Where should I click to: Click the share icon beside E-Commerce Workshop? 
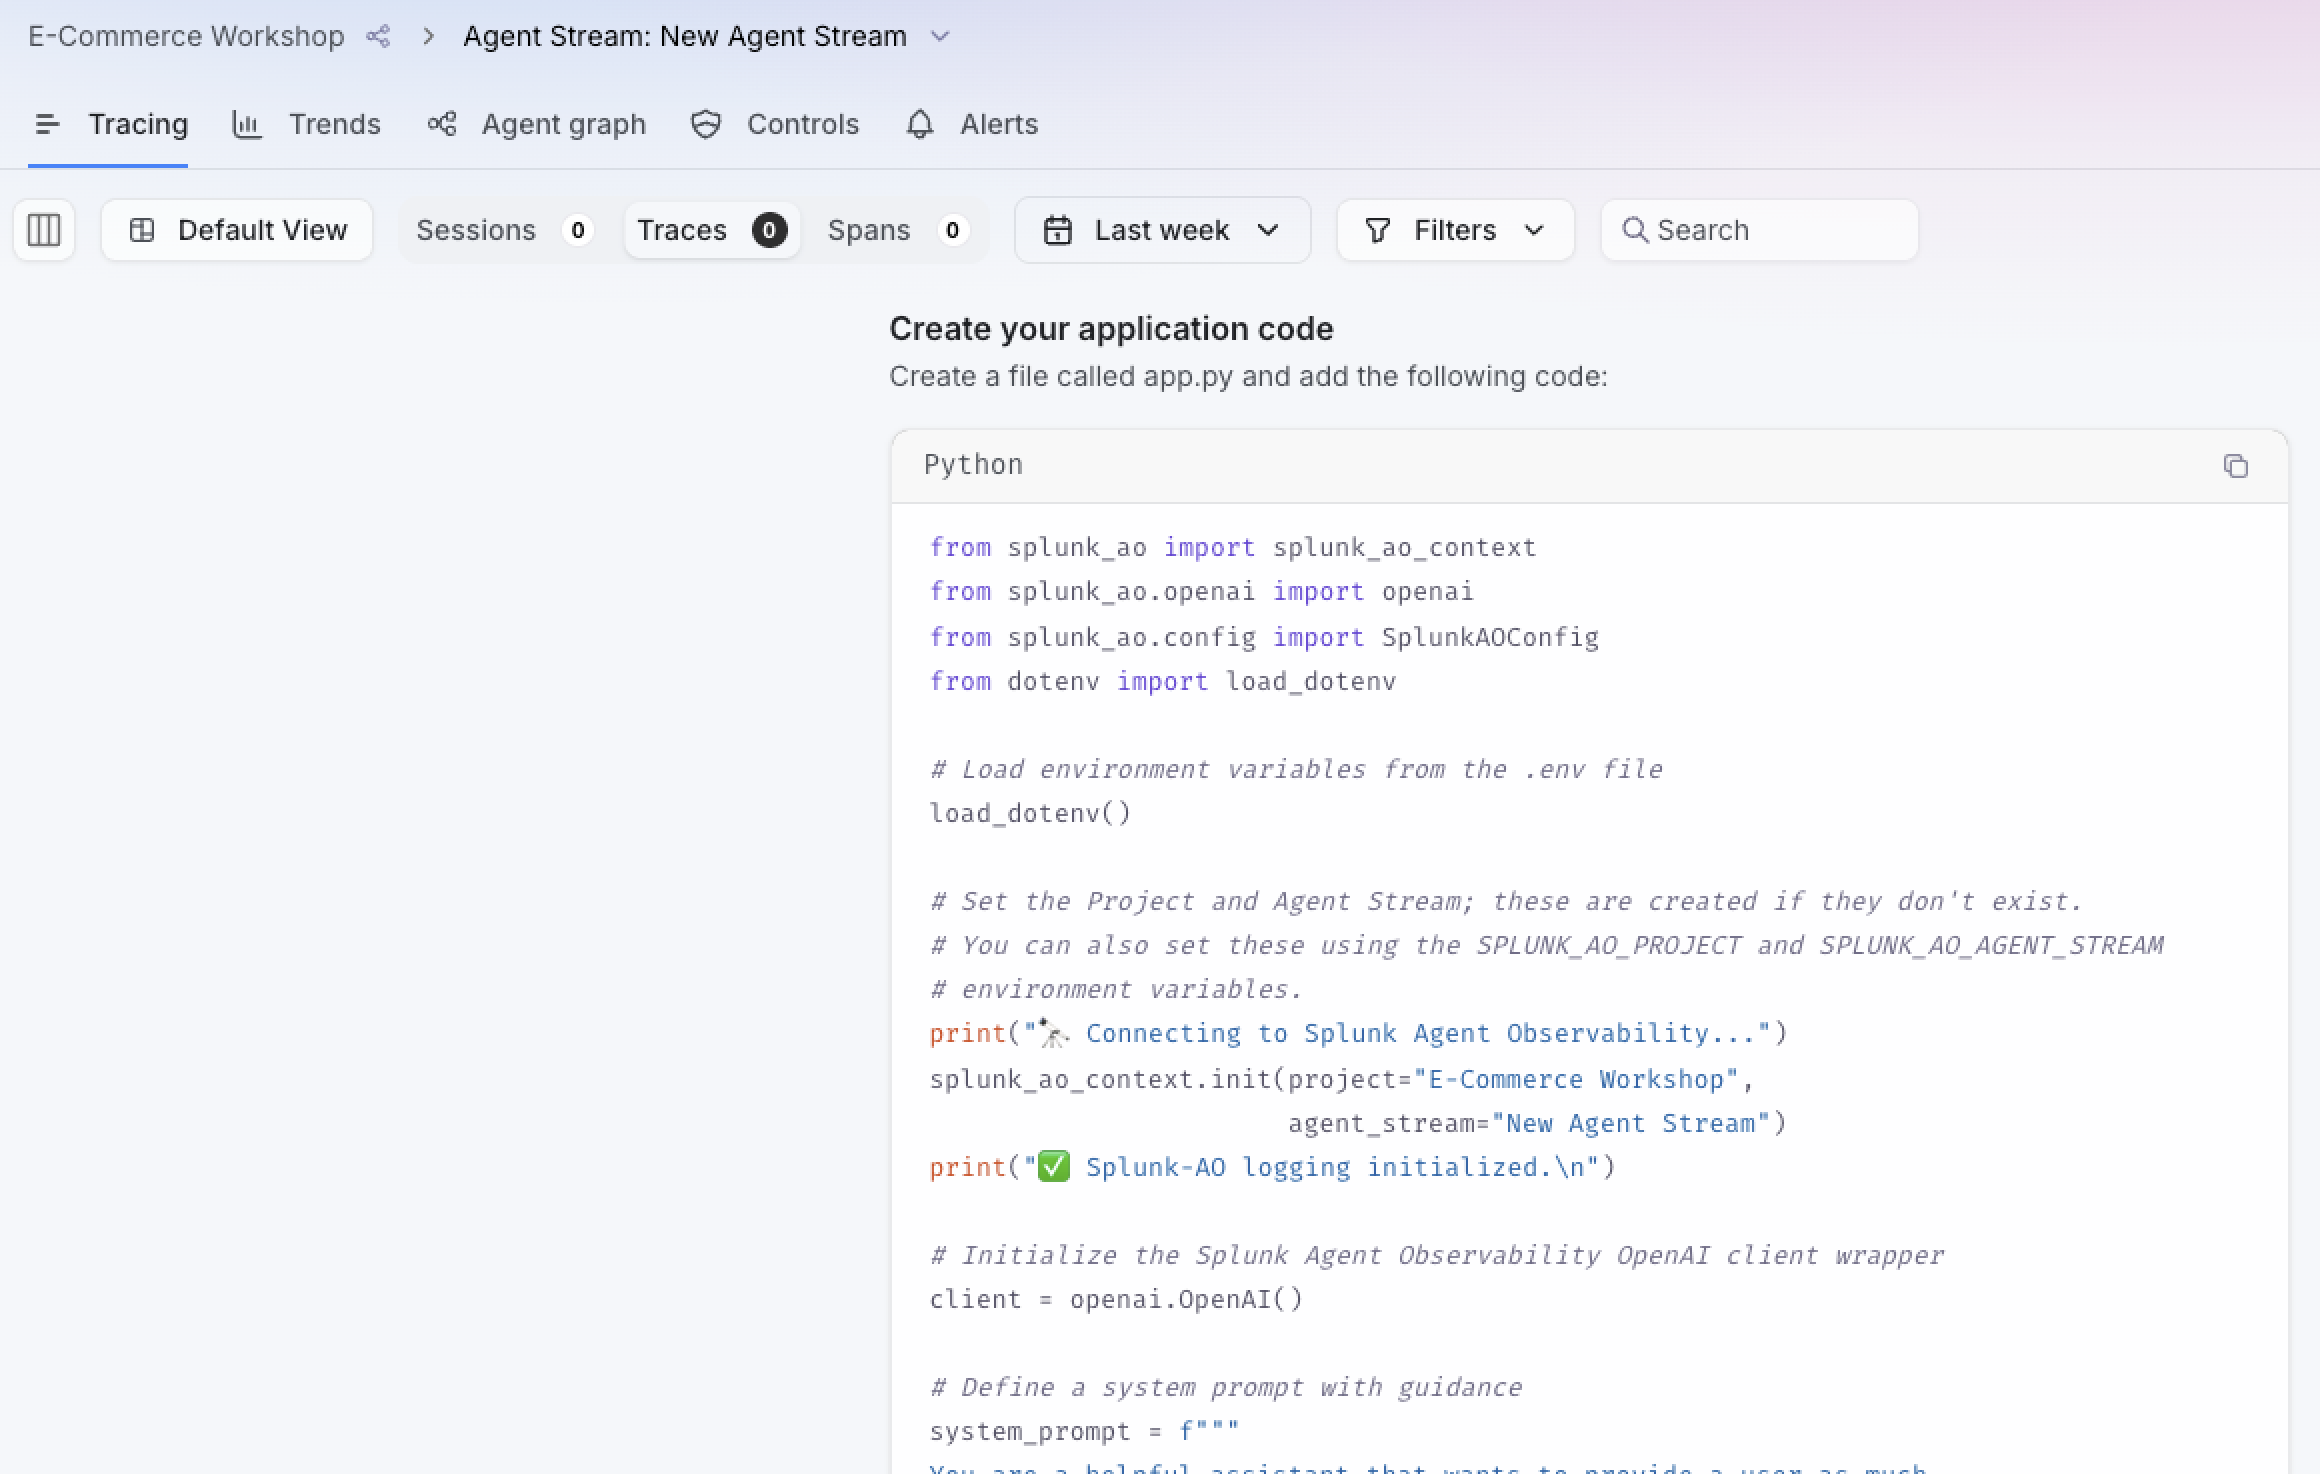pos(378,37)
